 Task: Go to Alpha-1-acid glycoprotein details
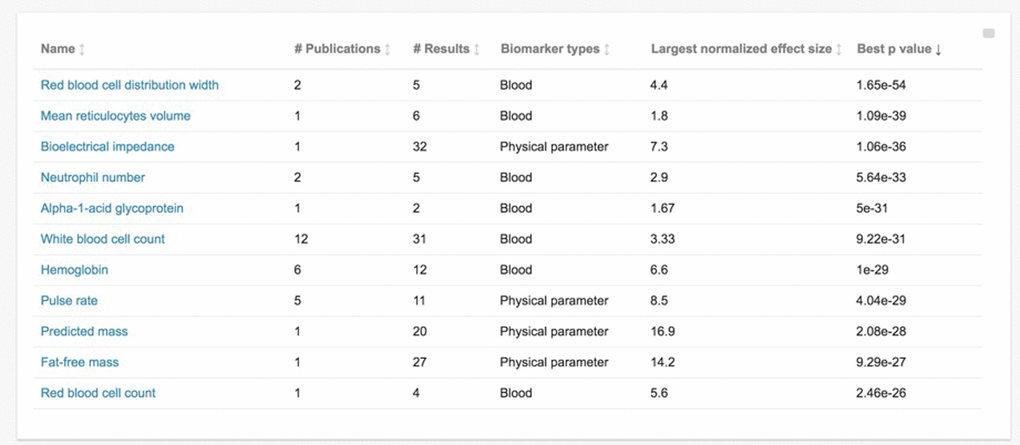pos(112,209)
